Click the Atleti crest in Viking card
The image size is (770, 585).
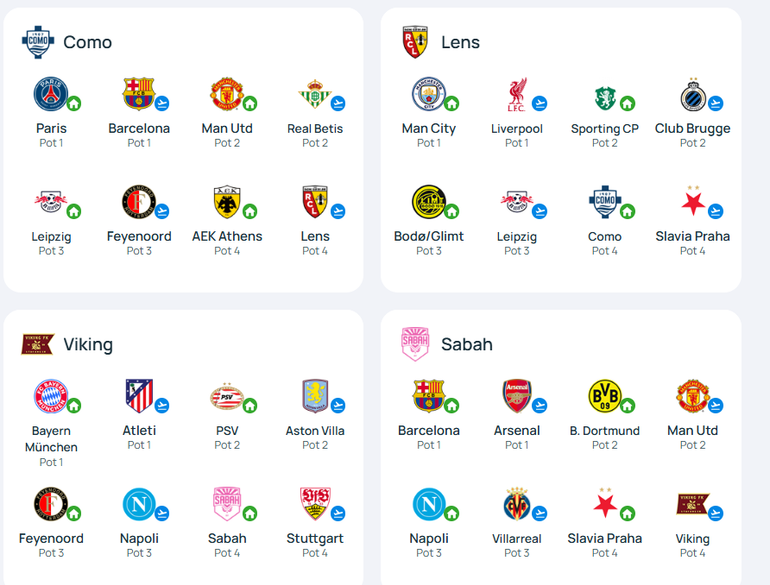point(139,396)
